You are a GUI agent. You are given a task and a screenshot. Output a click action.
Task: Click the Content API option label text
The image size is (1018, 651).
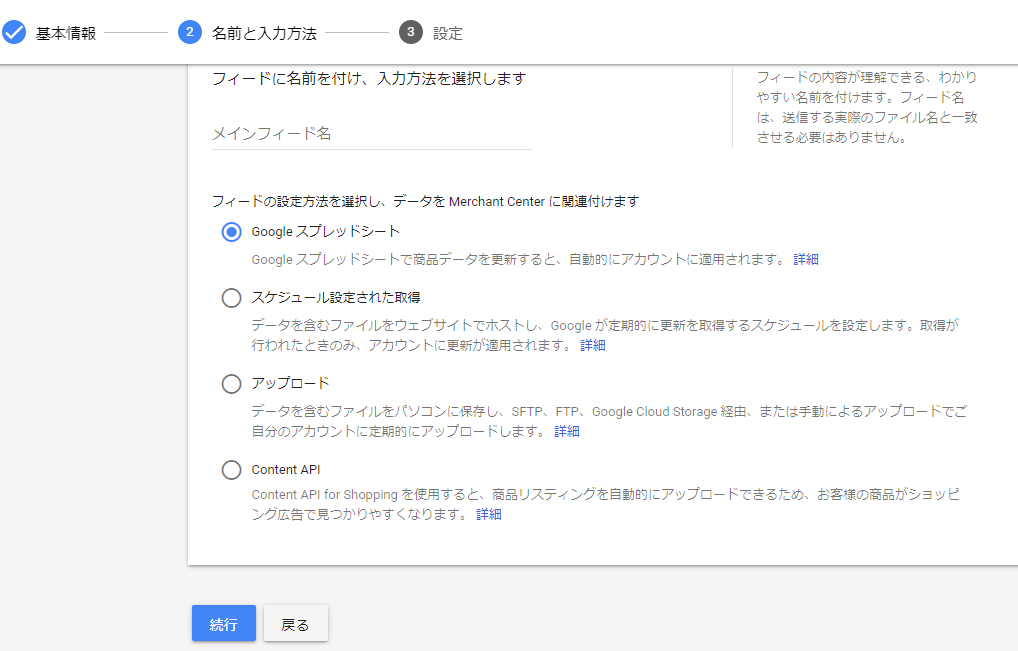click(286, 469)
